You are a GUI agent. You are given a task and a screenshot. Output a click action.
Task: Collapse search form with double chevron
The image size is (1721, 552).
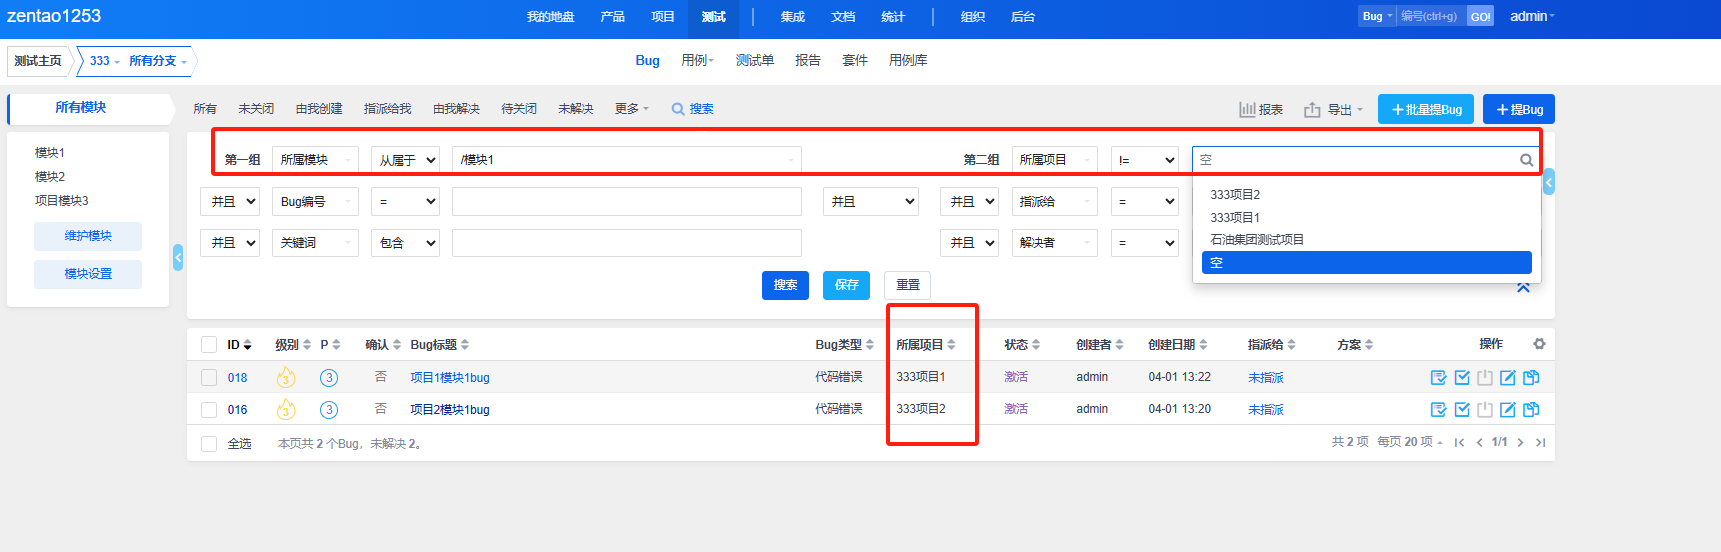(1523, 287)
